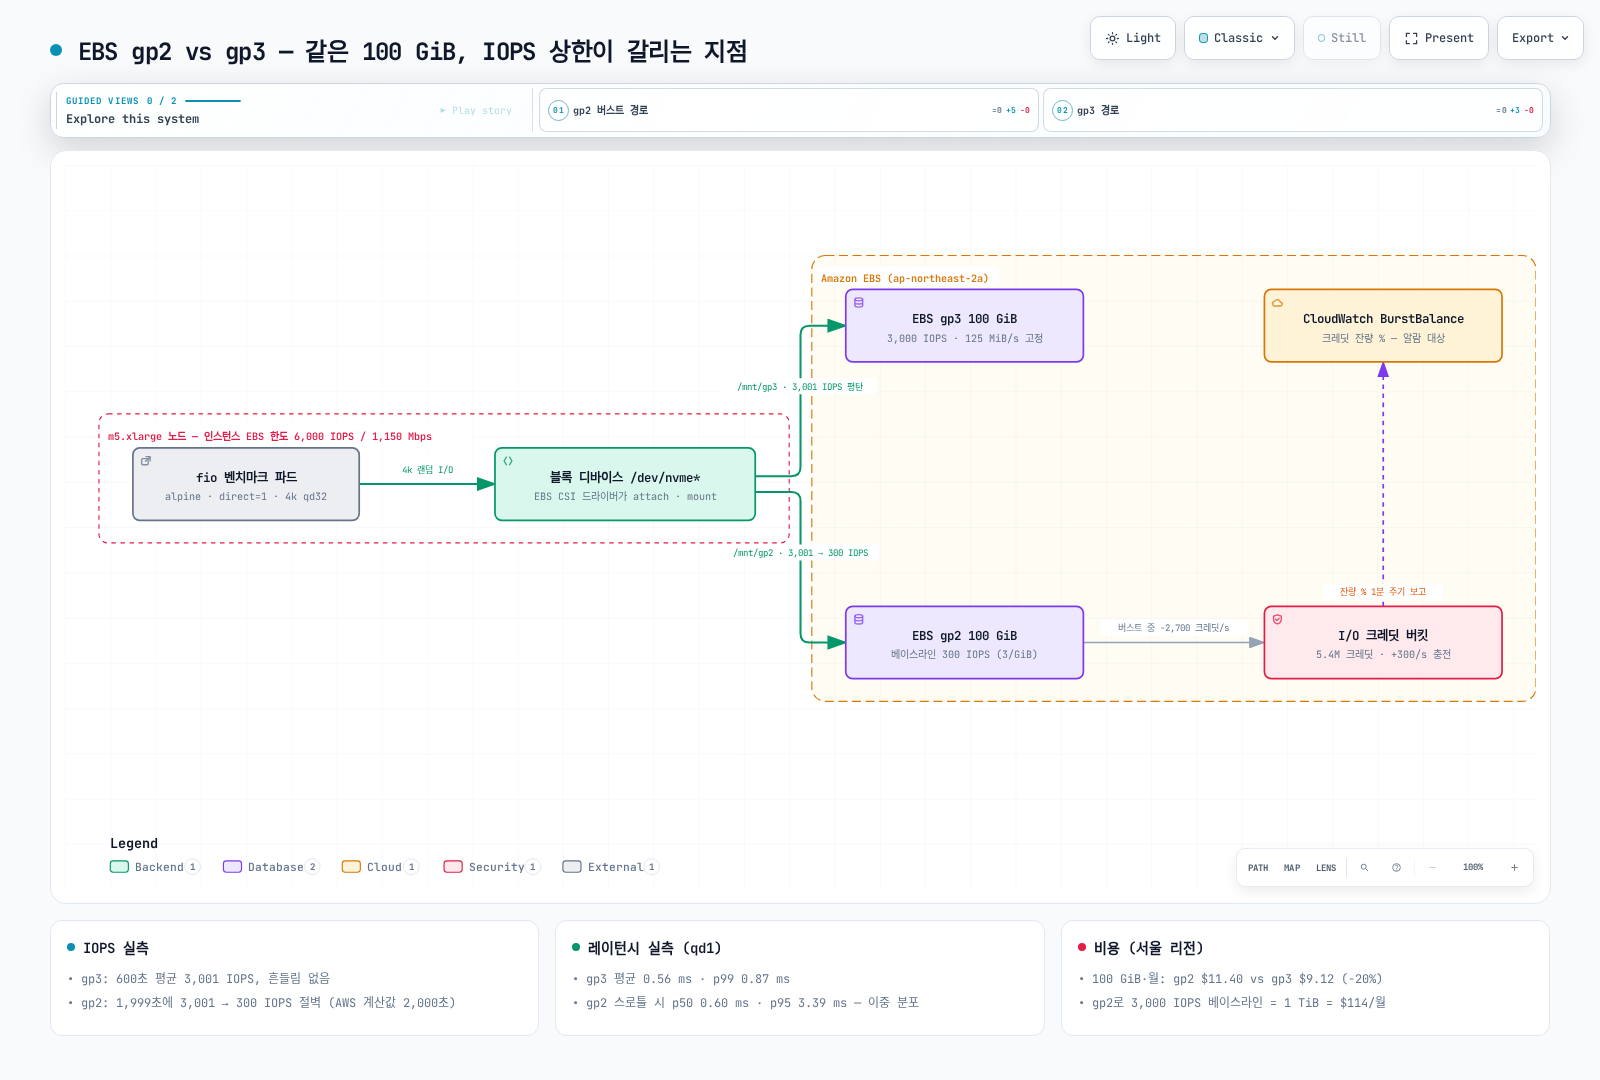Click the 4k 랜덤 I/O edge label
1600x1080 pixels.
tap(427, 470)
